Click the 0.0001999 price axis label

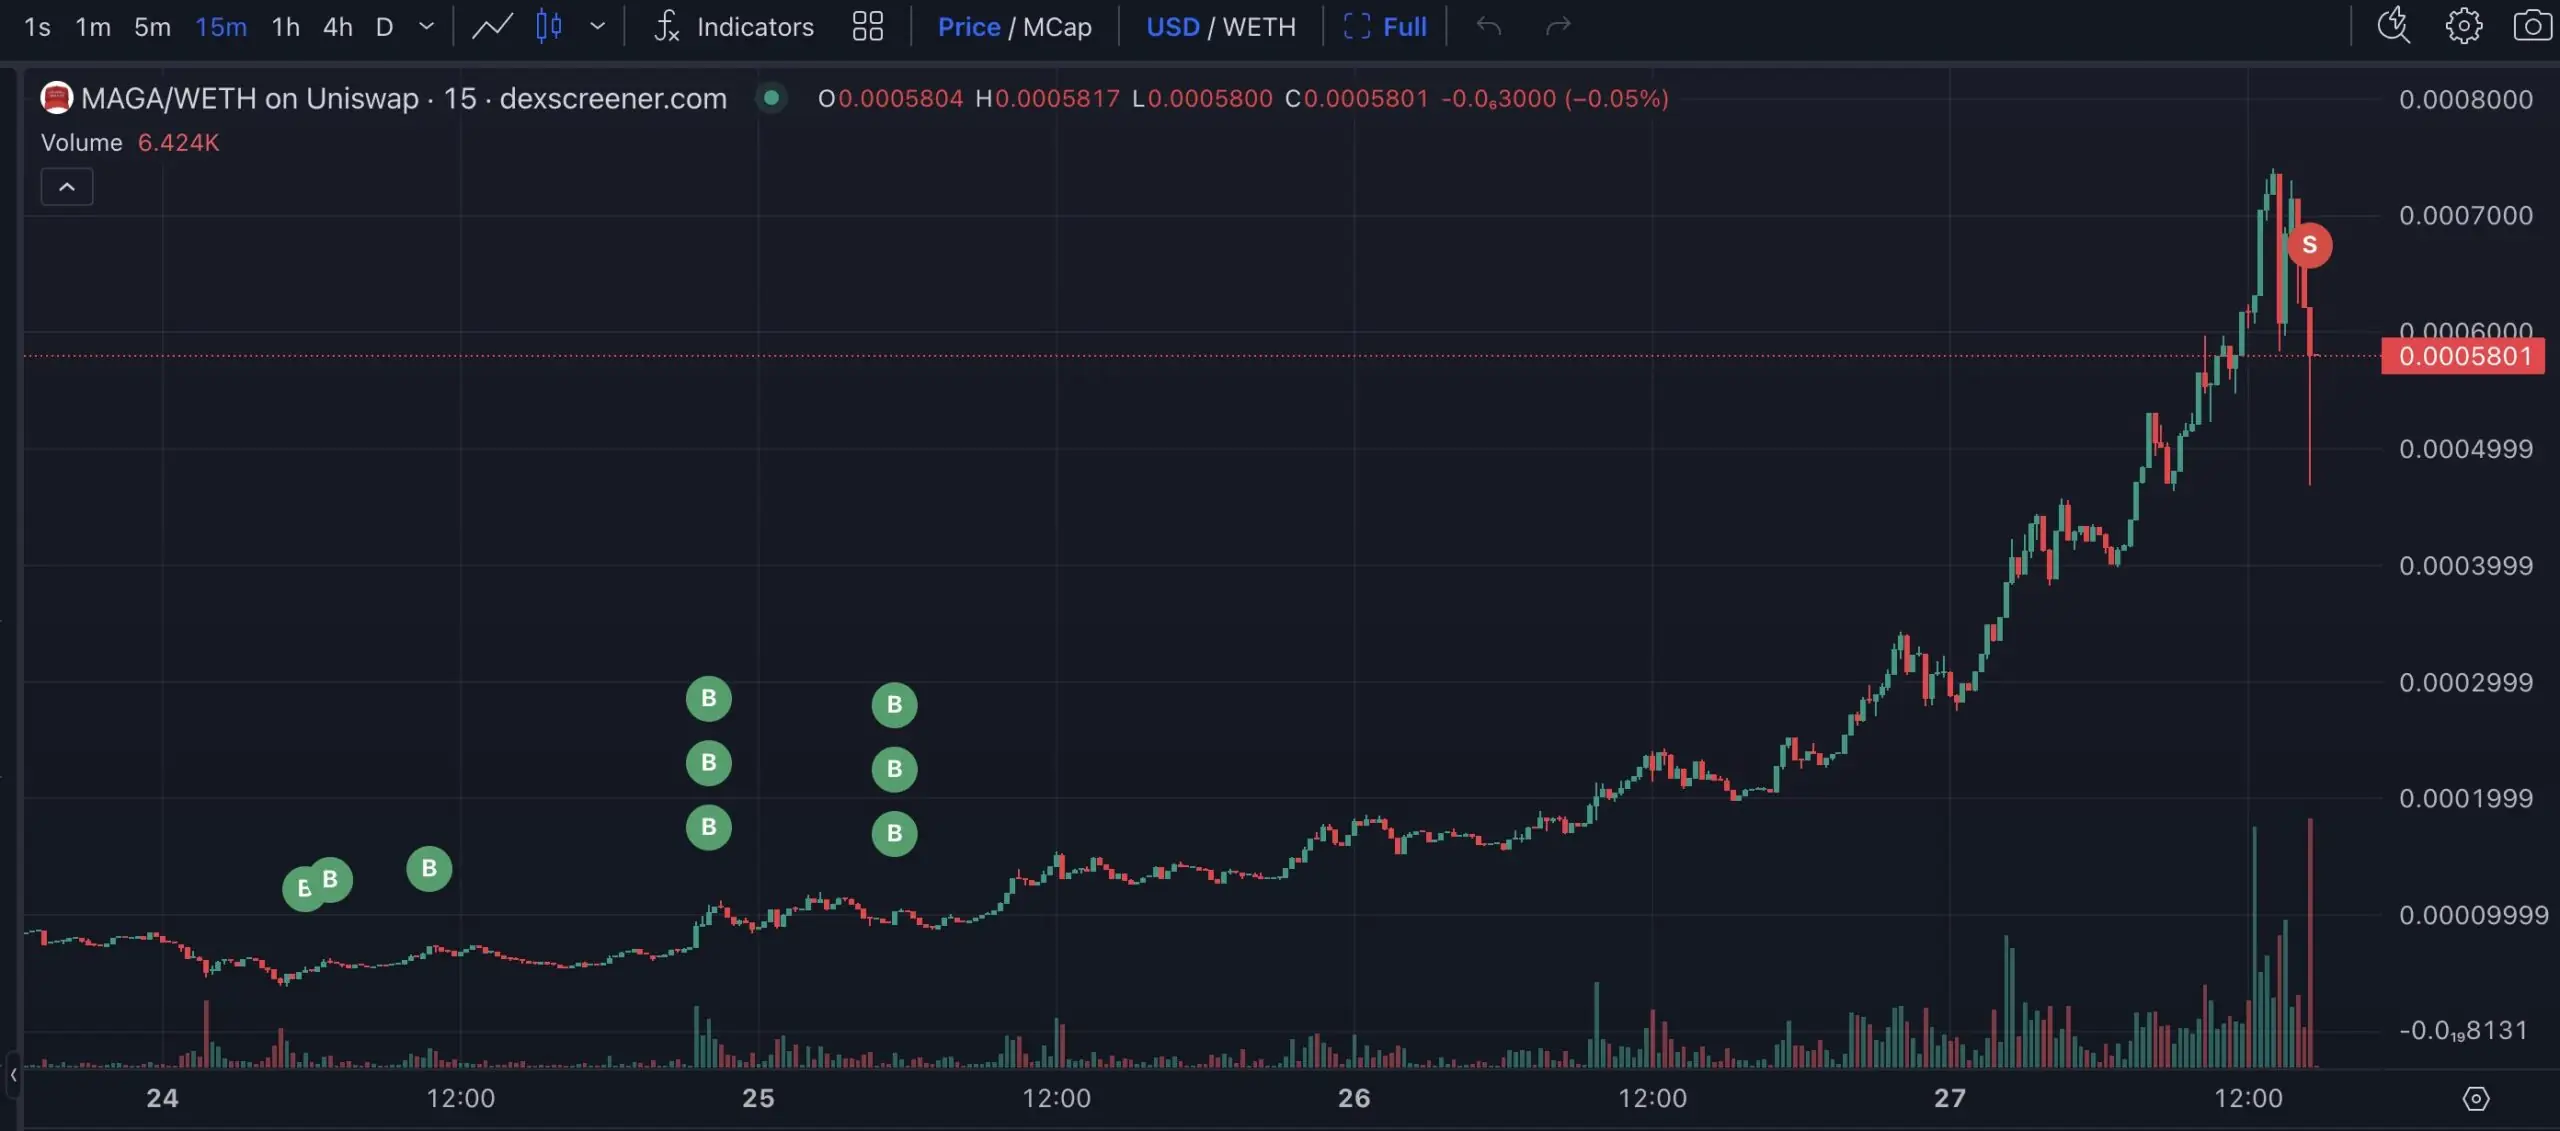click(x=2465, y=799)
